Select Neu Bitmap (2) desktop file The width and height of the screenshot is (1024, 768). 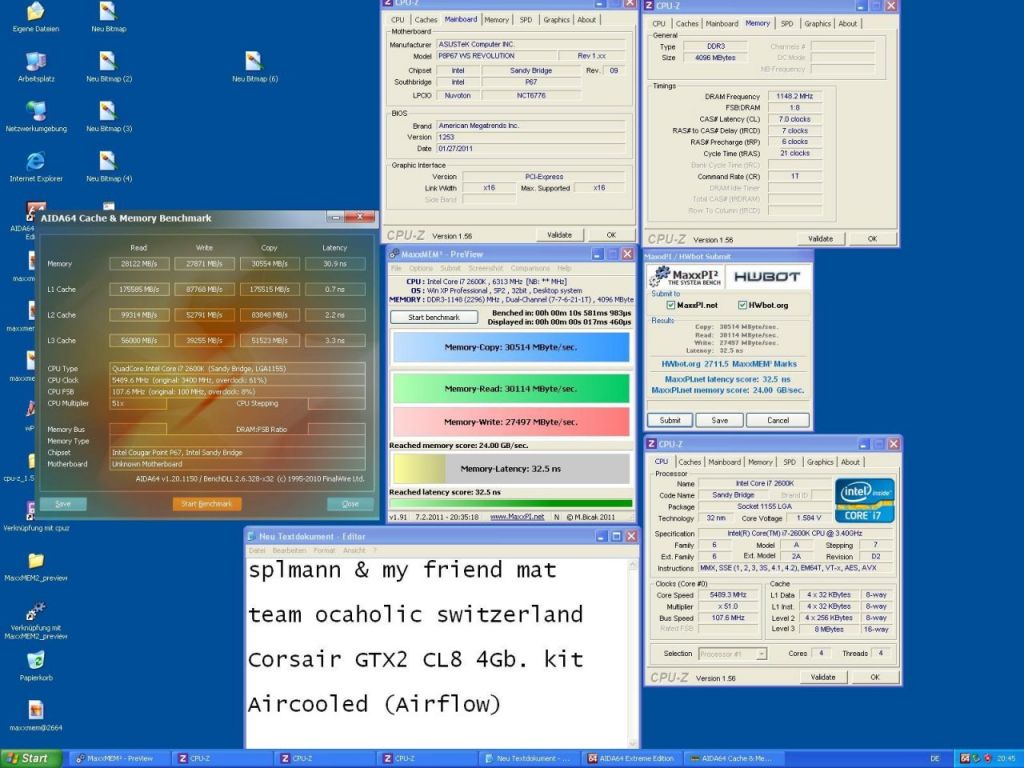pyautogui.click(x=108, y=67)
